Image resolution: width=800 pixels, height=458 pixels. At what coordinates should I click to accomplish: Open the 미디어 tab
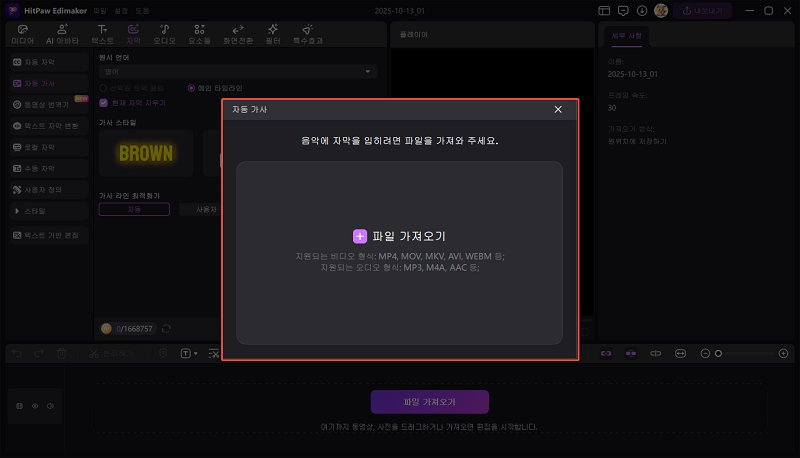pos(23,35)
